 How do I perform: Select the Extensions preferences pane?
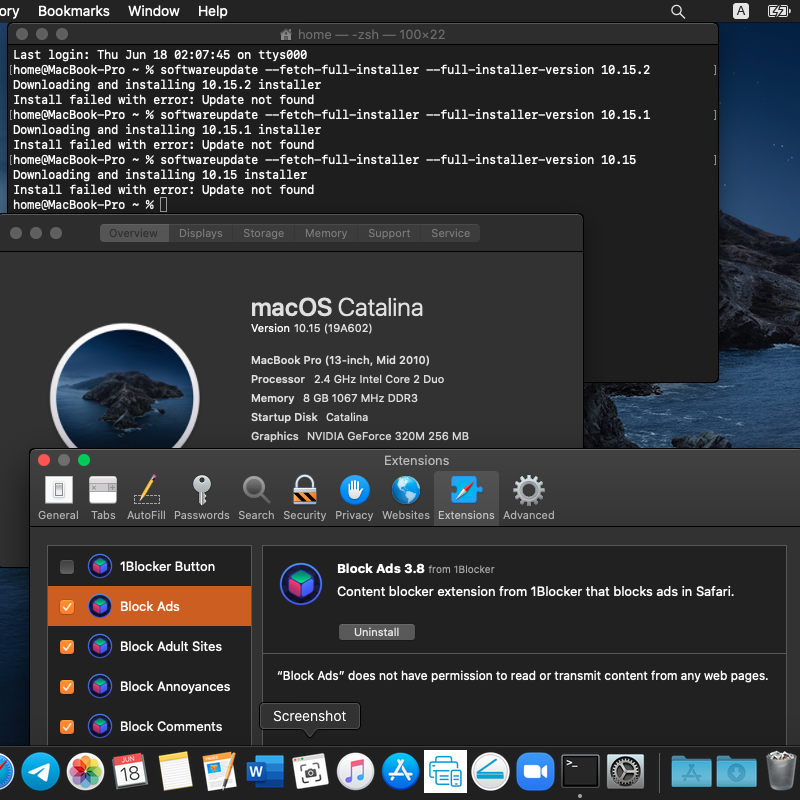pyautogui.click(x=466, y=498)
